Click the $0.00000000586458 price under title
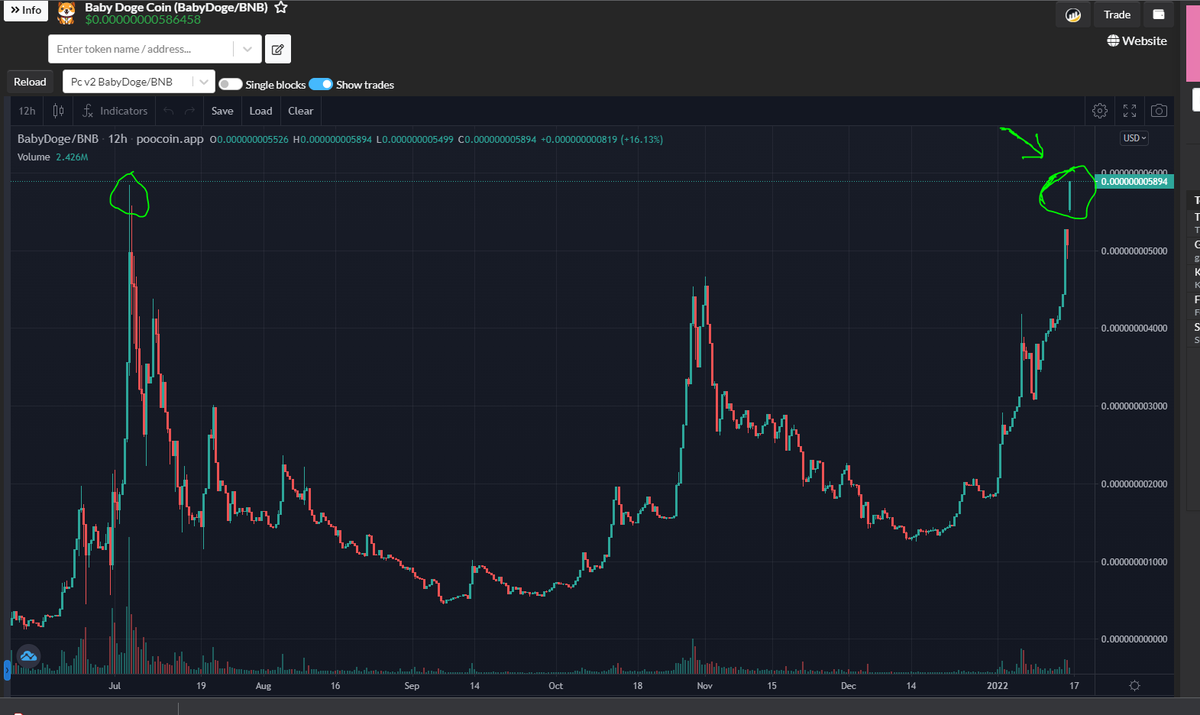This screenshot has height=715, width=1200. (141, 19)
